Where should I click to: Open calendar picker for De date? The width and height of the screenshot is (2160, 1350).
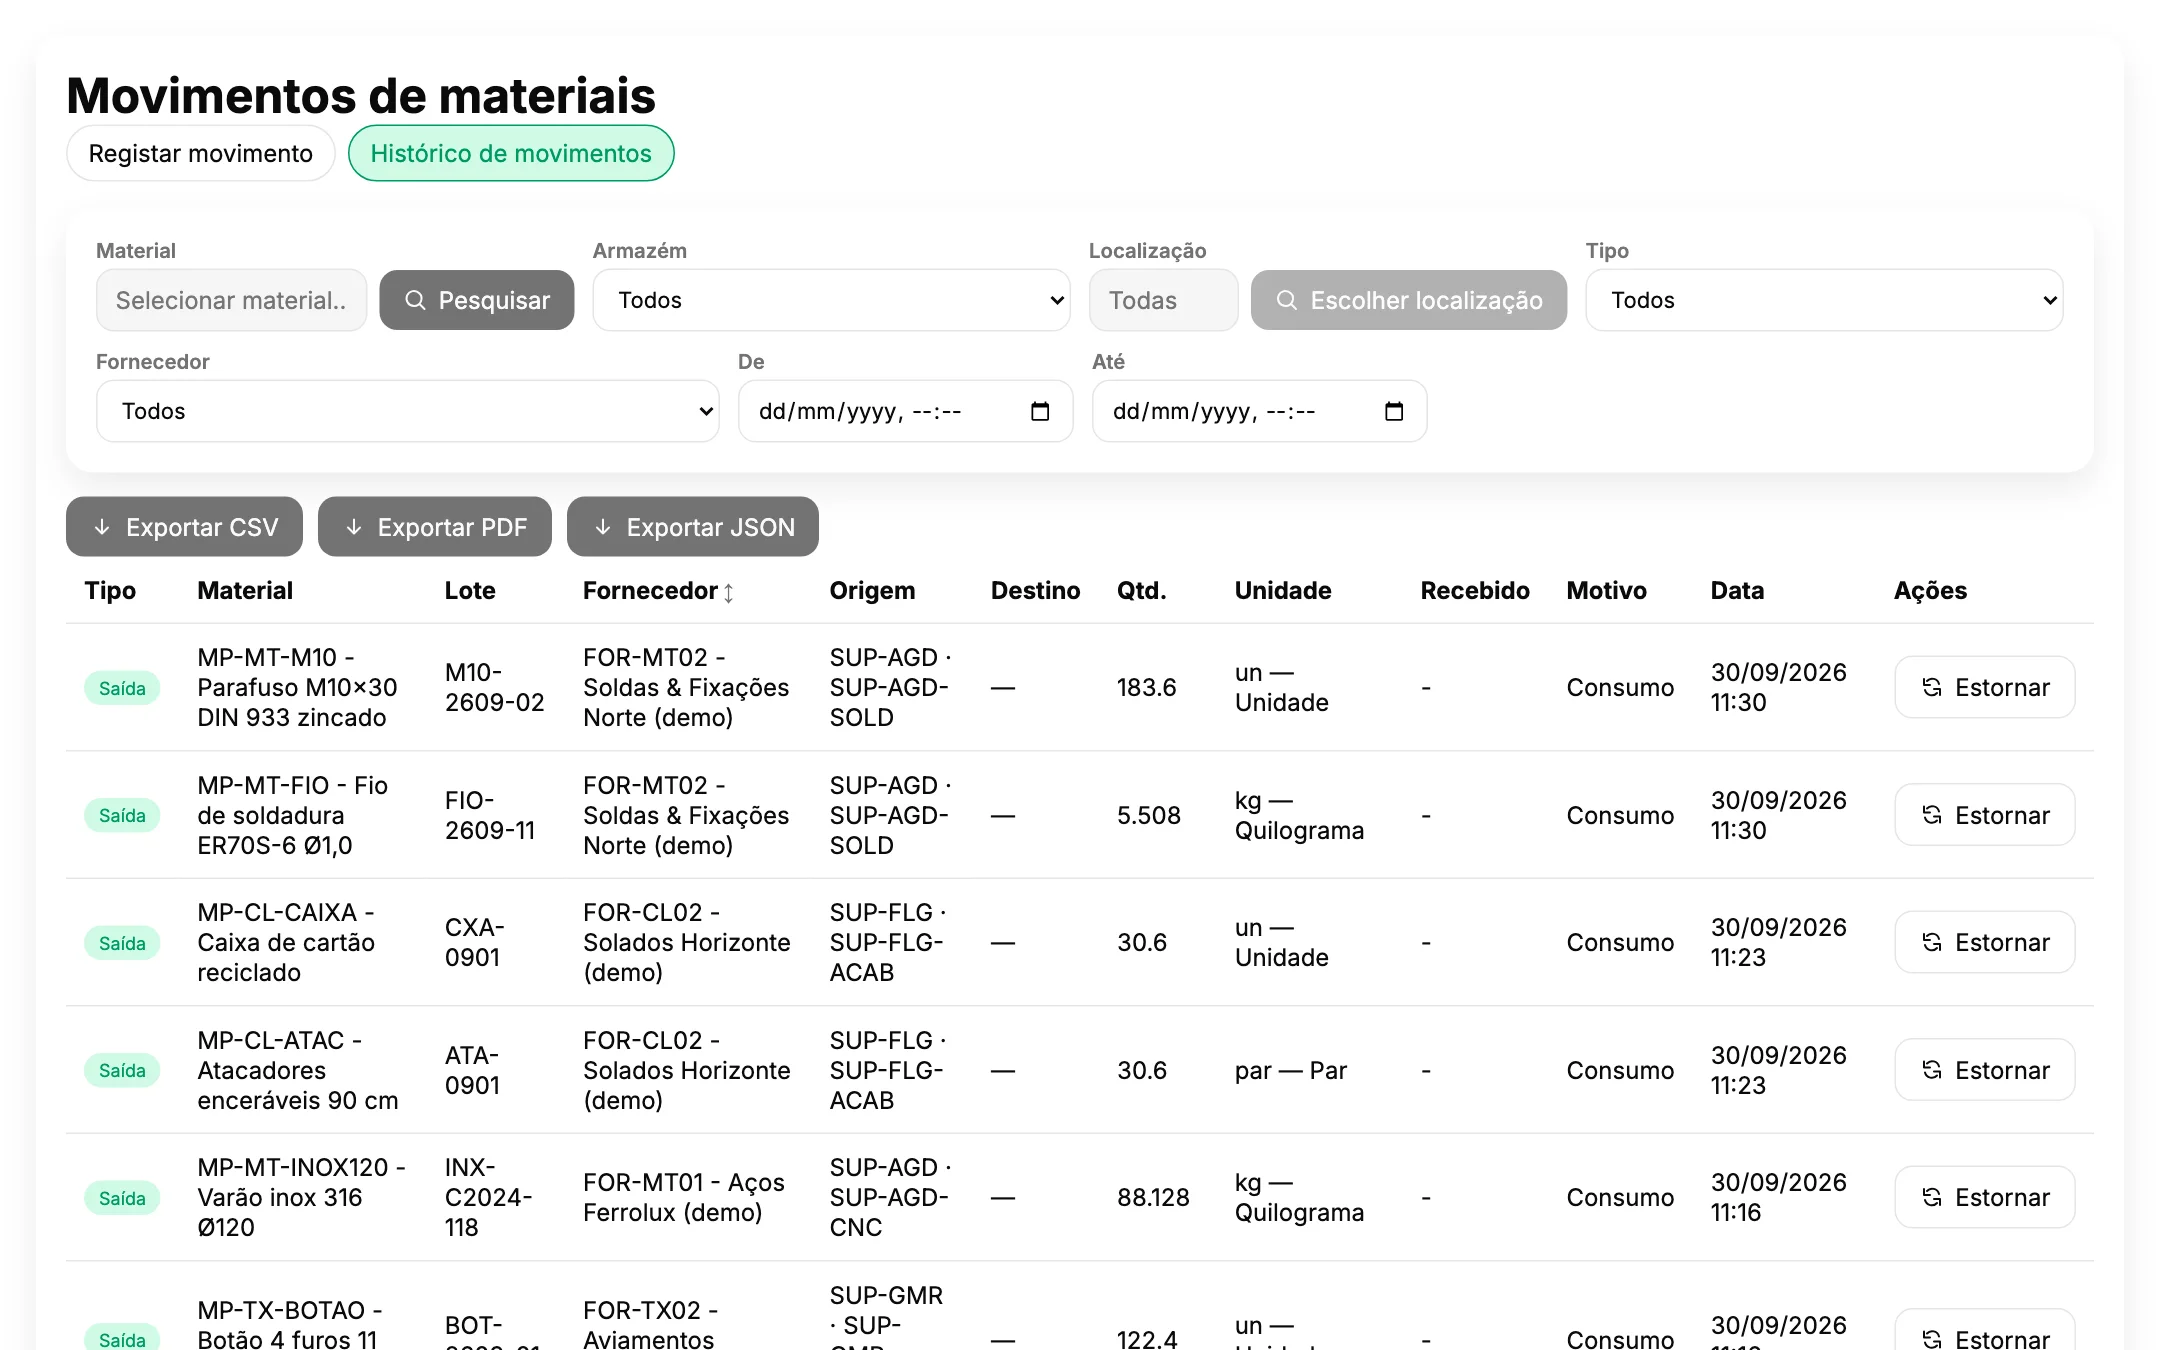click(x=1040, y=411)
